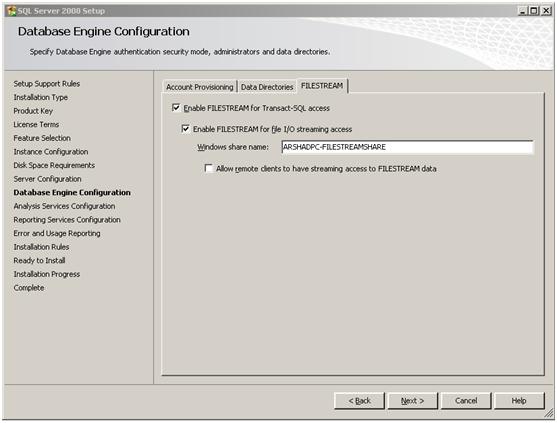Click Installation Progress step
This screenshot has height=423, width=557.
(47, 274)
